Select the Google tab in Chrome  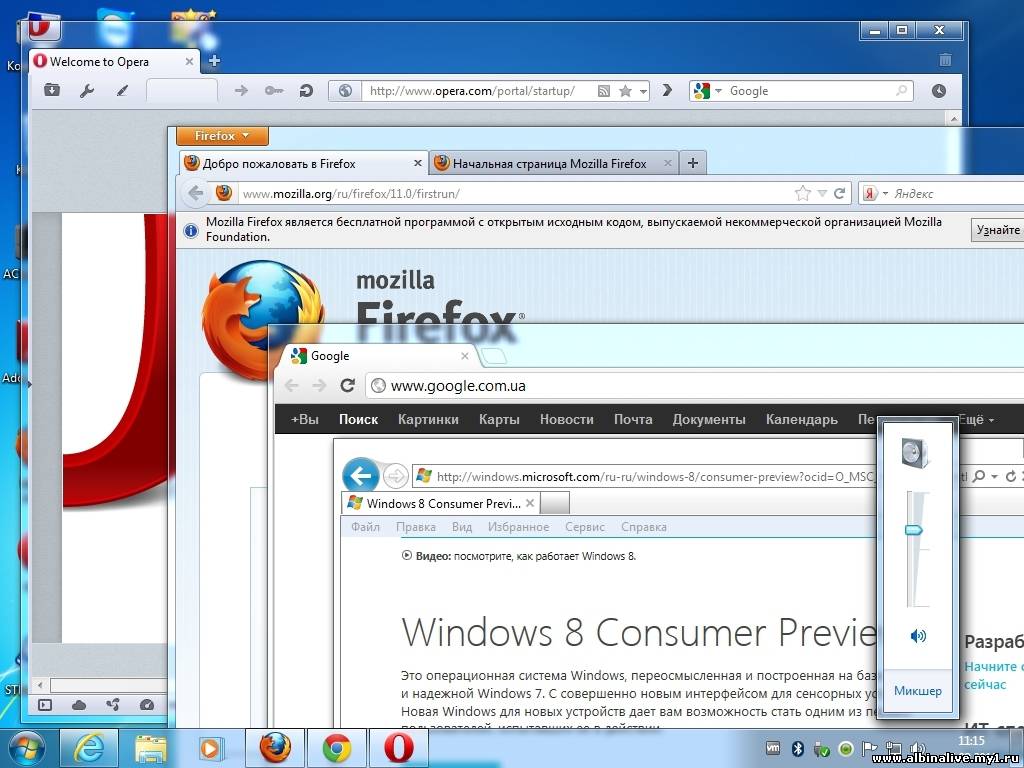pyautogui.click(x=379, y=356)
